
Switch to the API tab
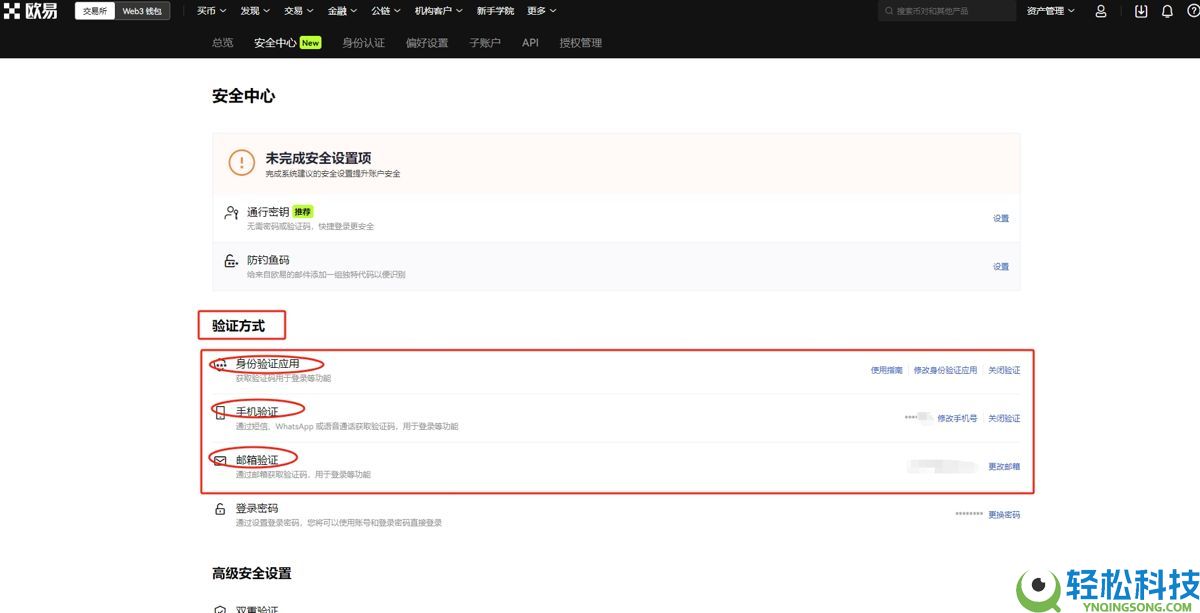pyautogui.click(x=530, y=43)
